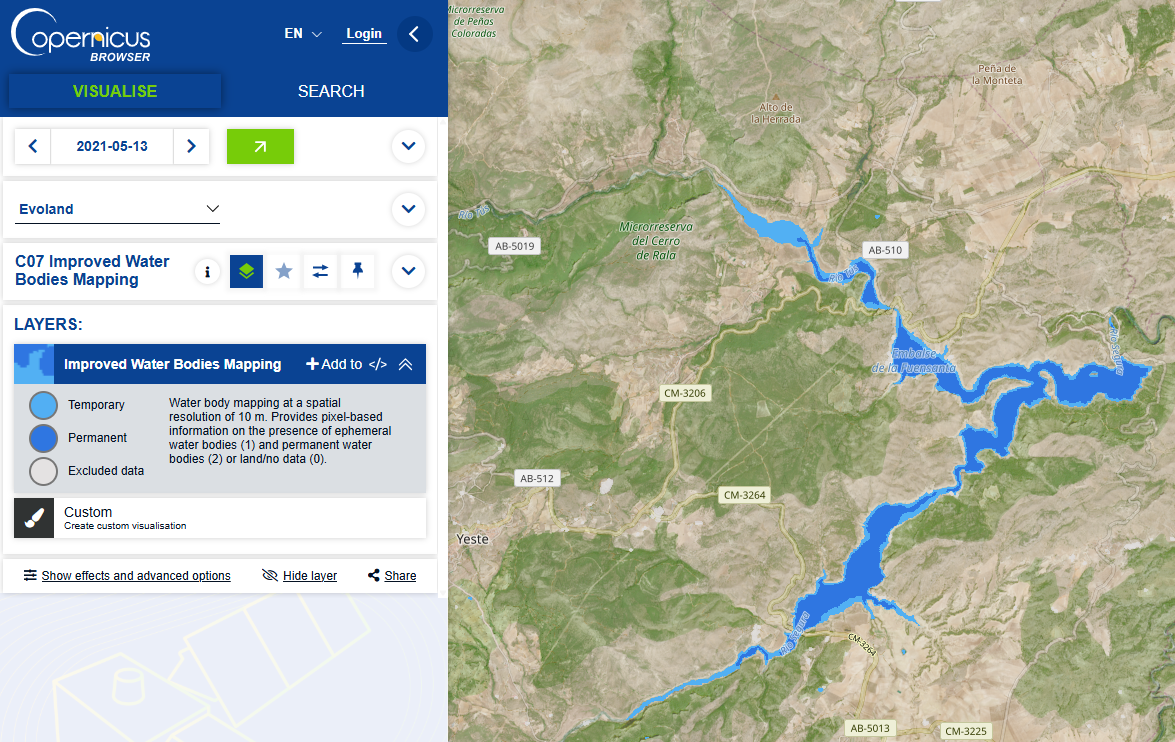Expand the C07 Improved Water Bodies section
1175x742 pixels.
(x=408, y=271)
